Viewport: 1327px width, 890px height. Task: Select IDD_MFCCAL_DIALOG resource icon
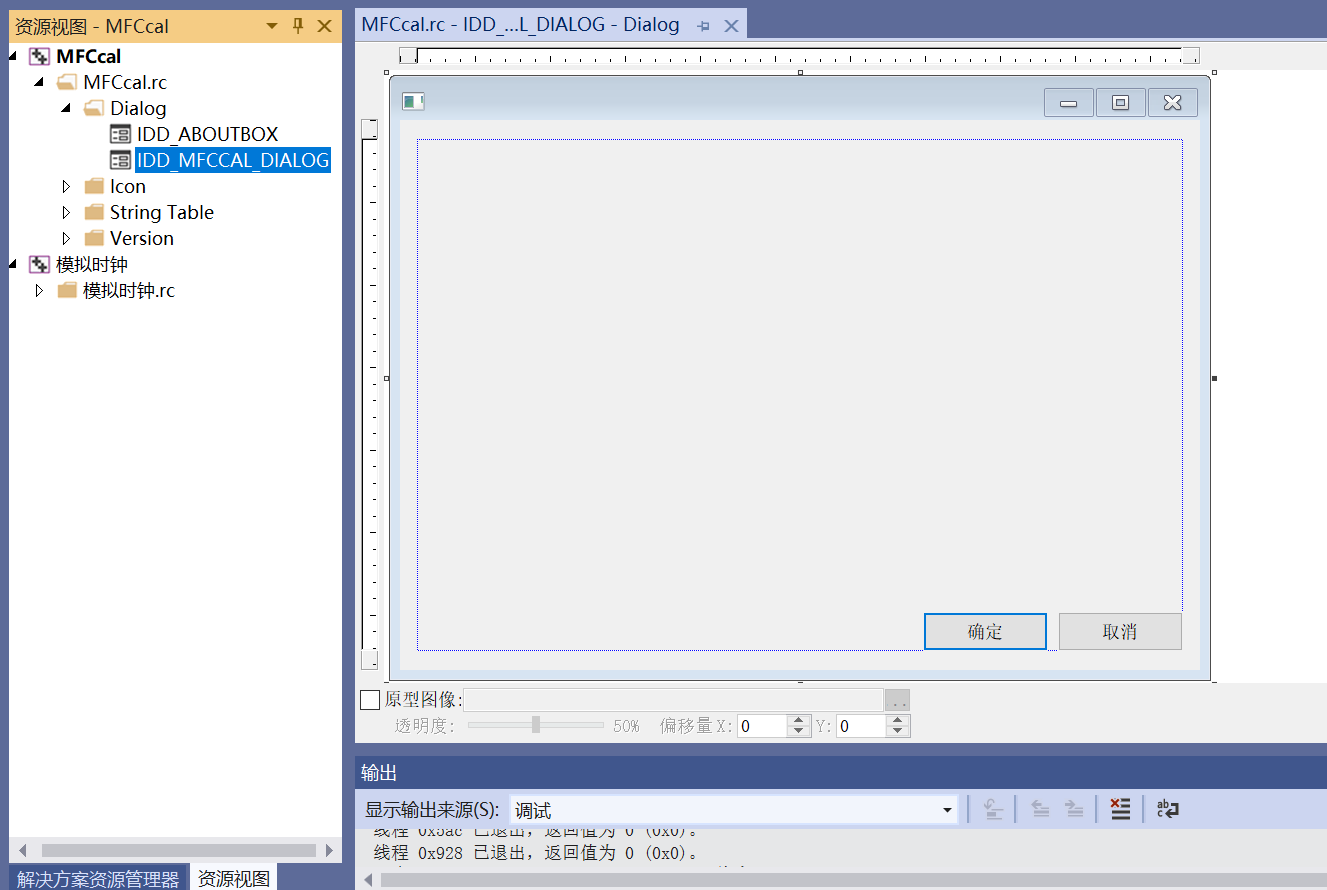point(121,160)
